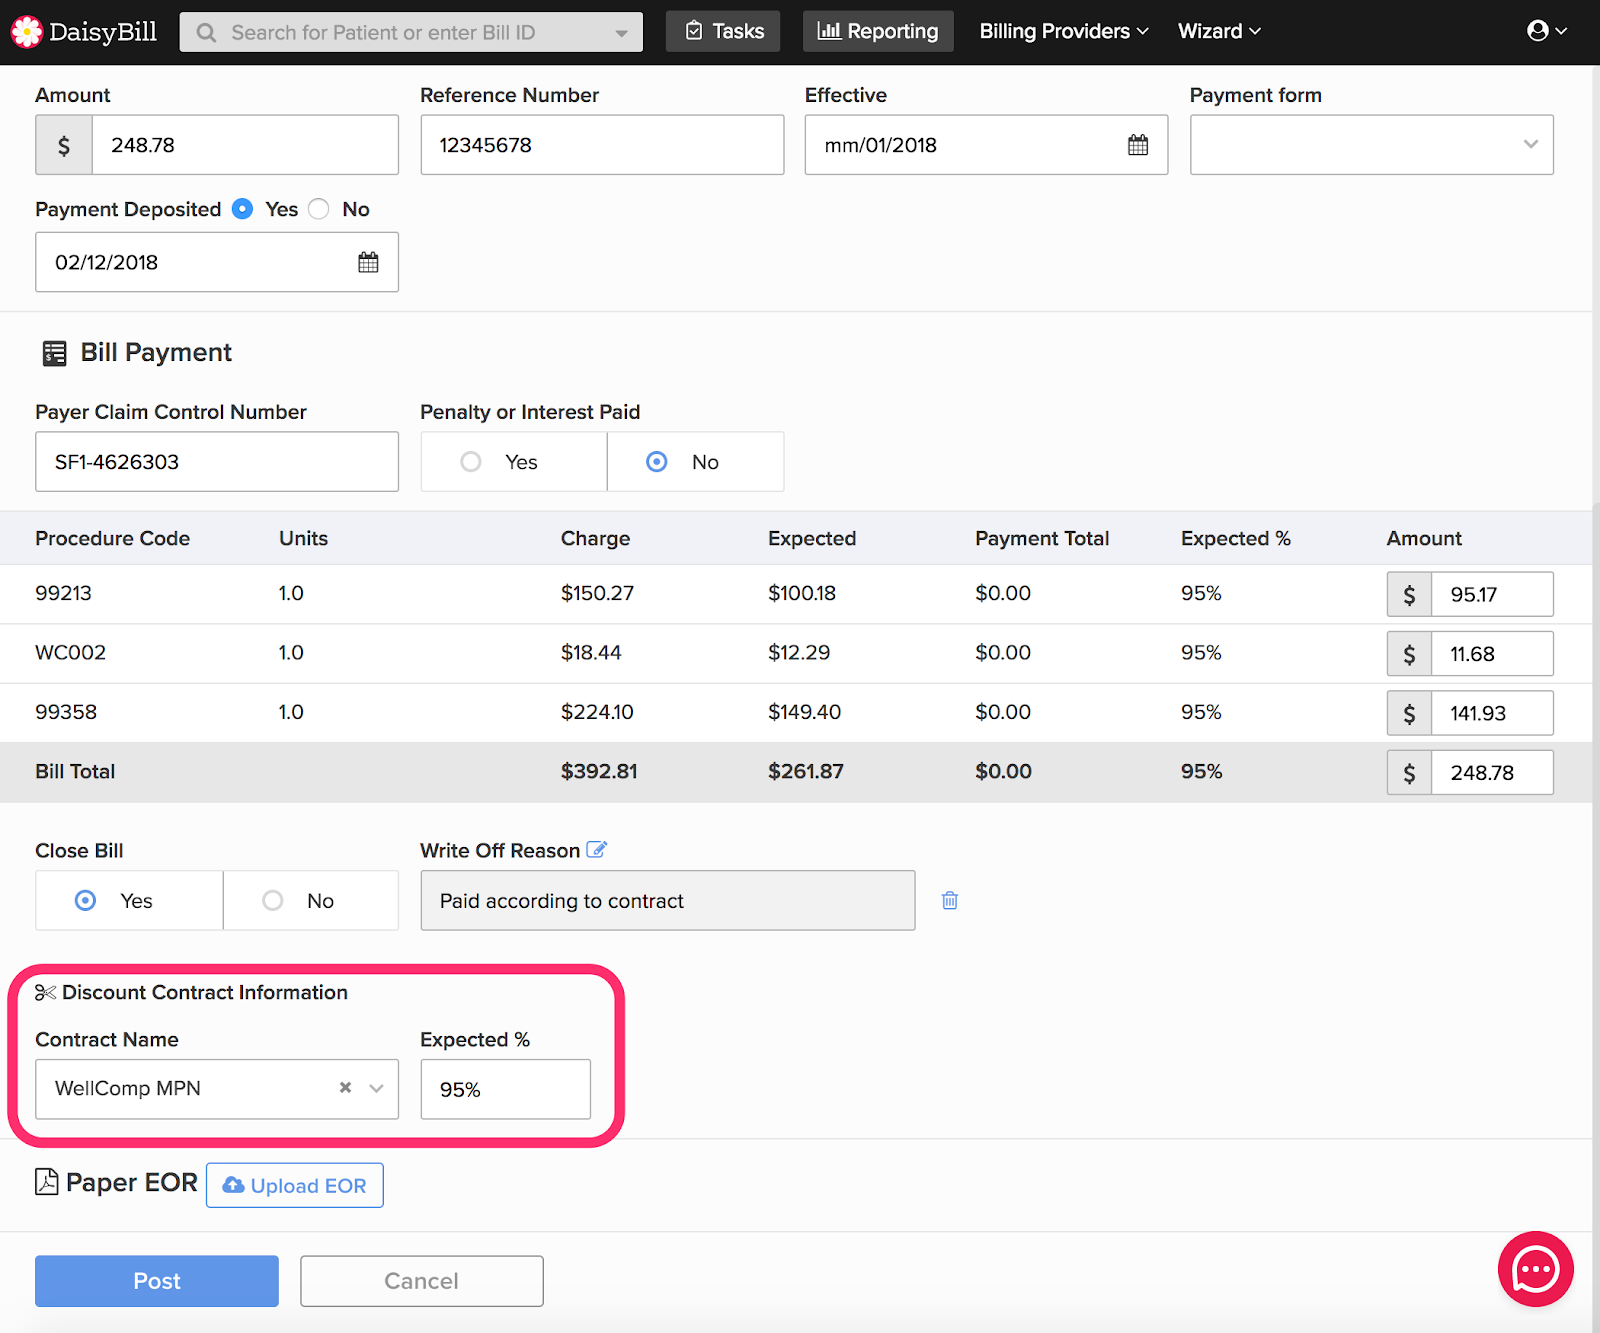Edit the Bill Total amount field
Screen dimensions: 1600x1333
coord(1492,772)
